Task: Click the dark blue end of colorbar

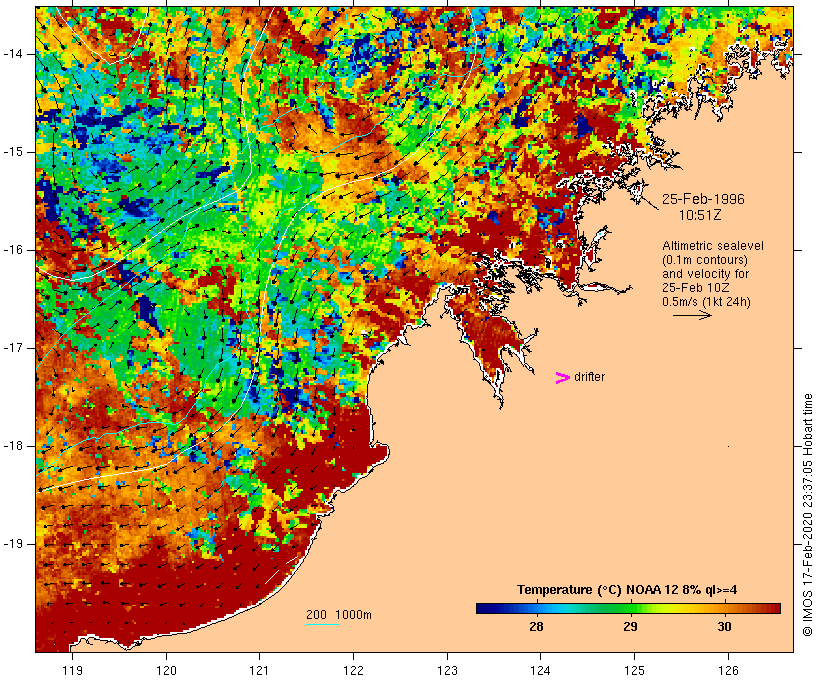Action: (x=484, y=608)
